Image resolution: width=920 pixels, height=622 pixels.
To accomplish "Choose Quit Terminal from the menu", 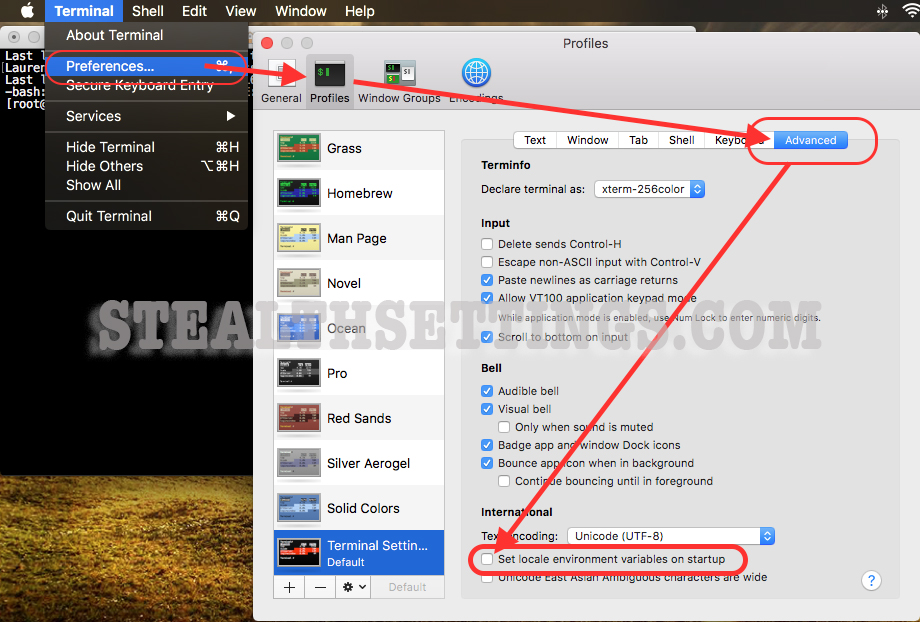I will [x=109, y=216].
